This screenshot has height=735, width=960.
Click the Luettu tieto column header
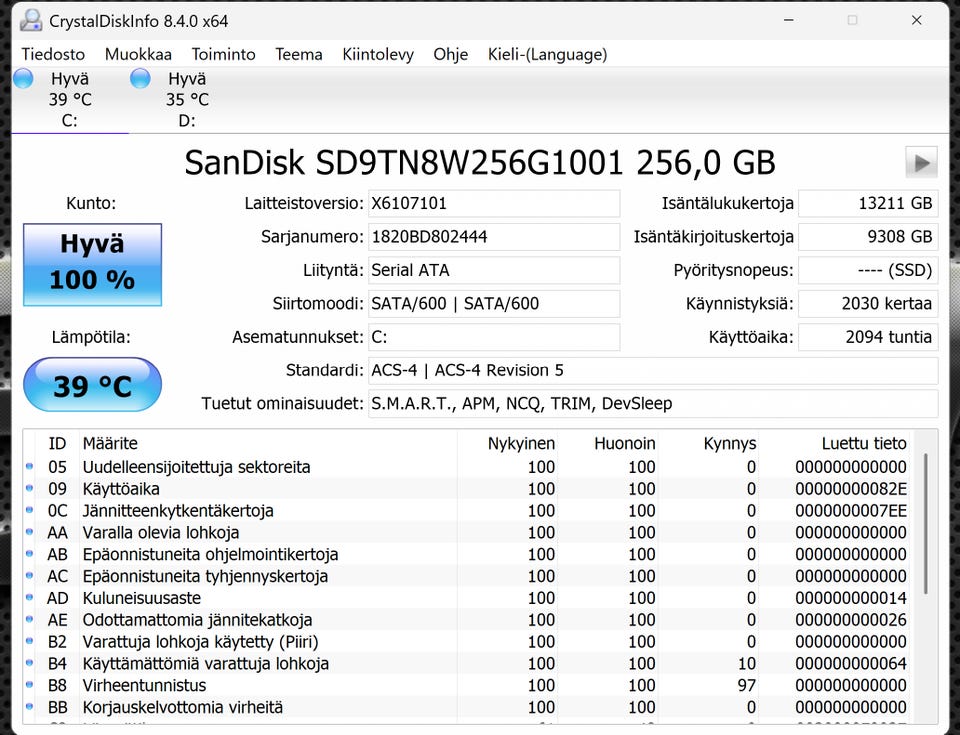pyautogui.click(x=864, y=443)
